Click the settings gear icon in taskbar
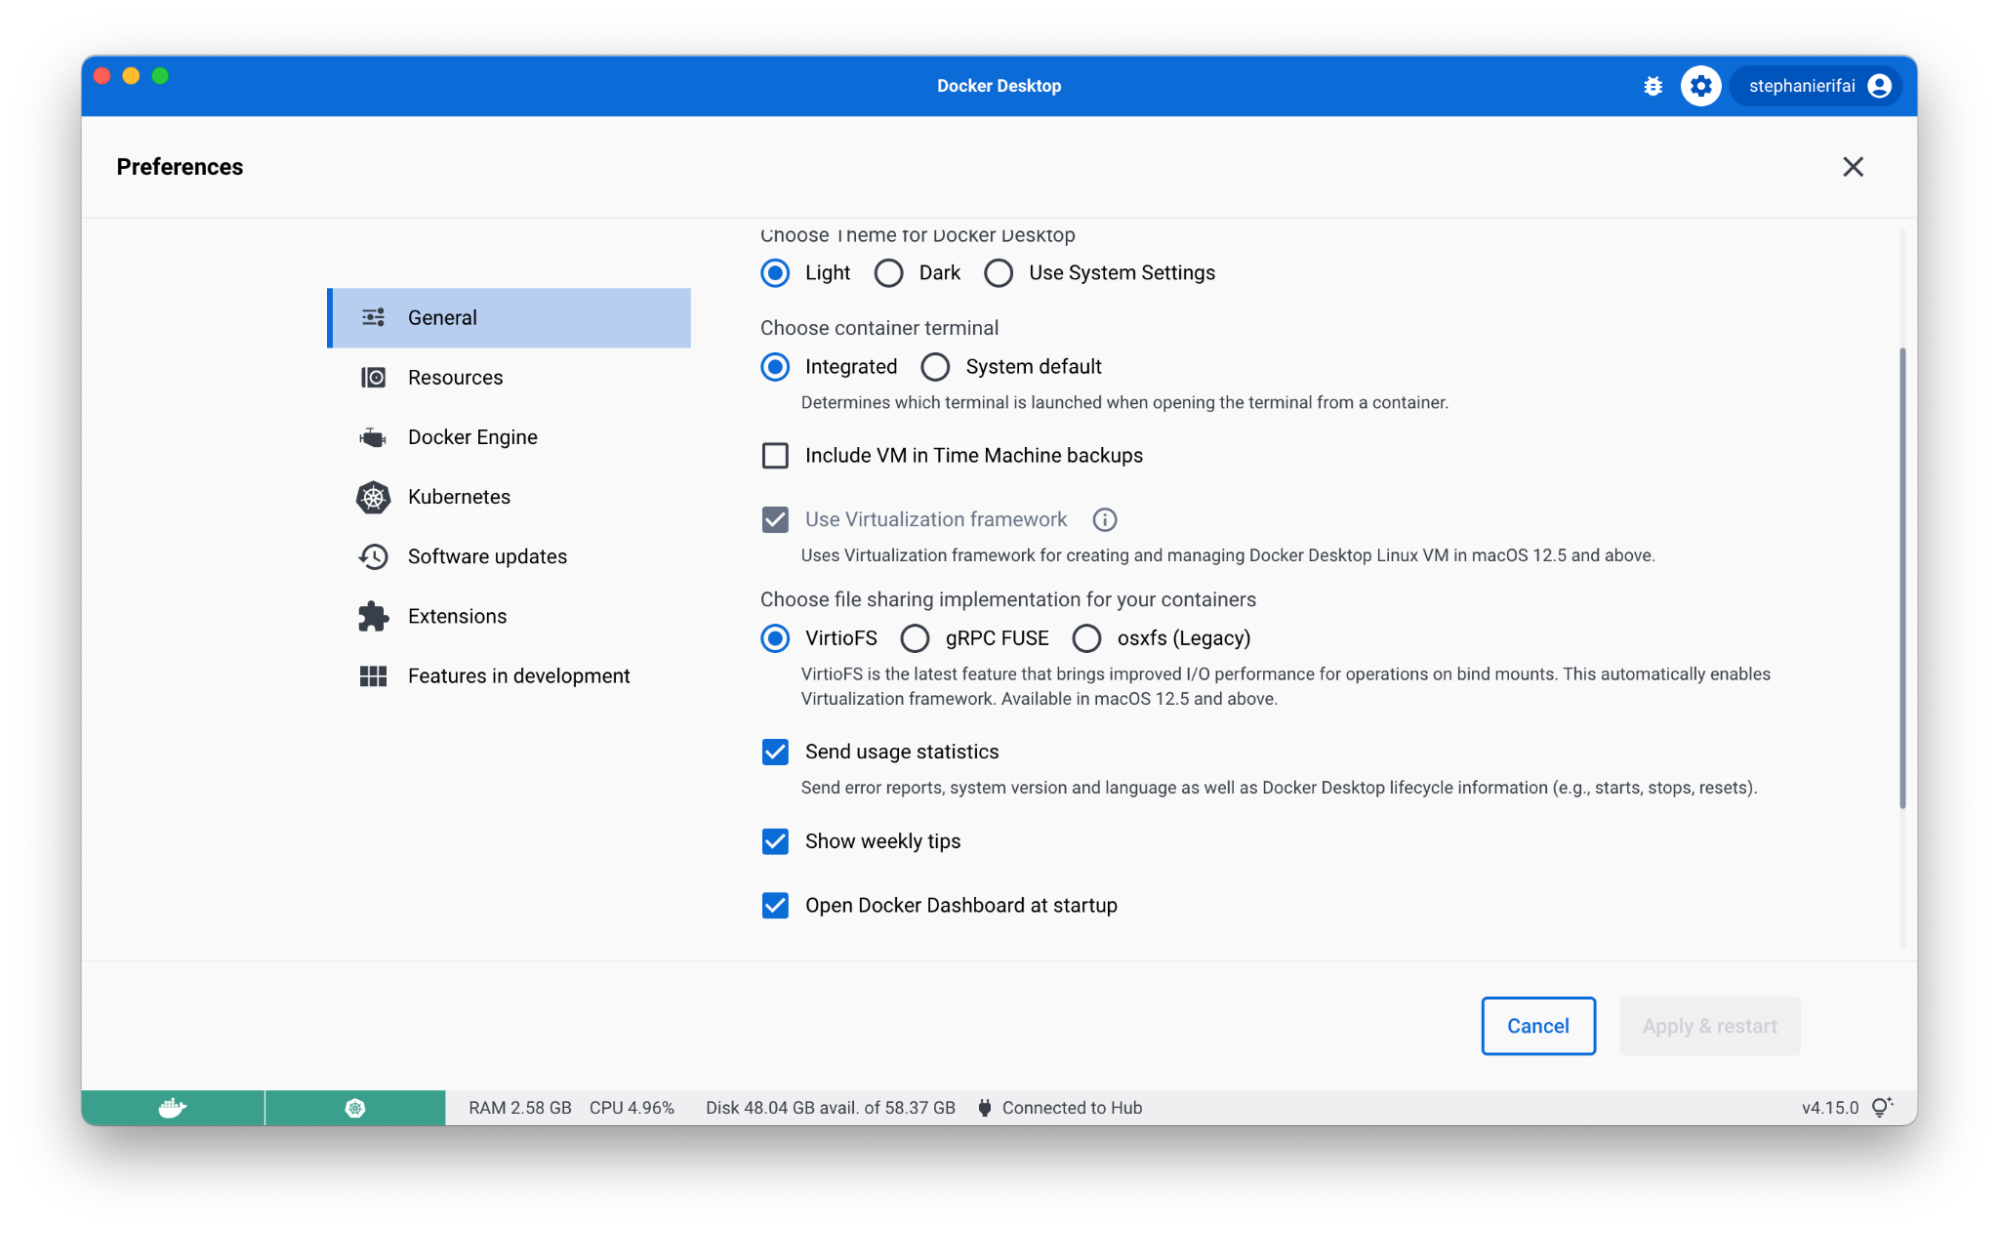 (x=1702, y=86)
